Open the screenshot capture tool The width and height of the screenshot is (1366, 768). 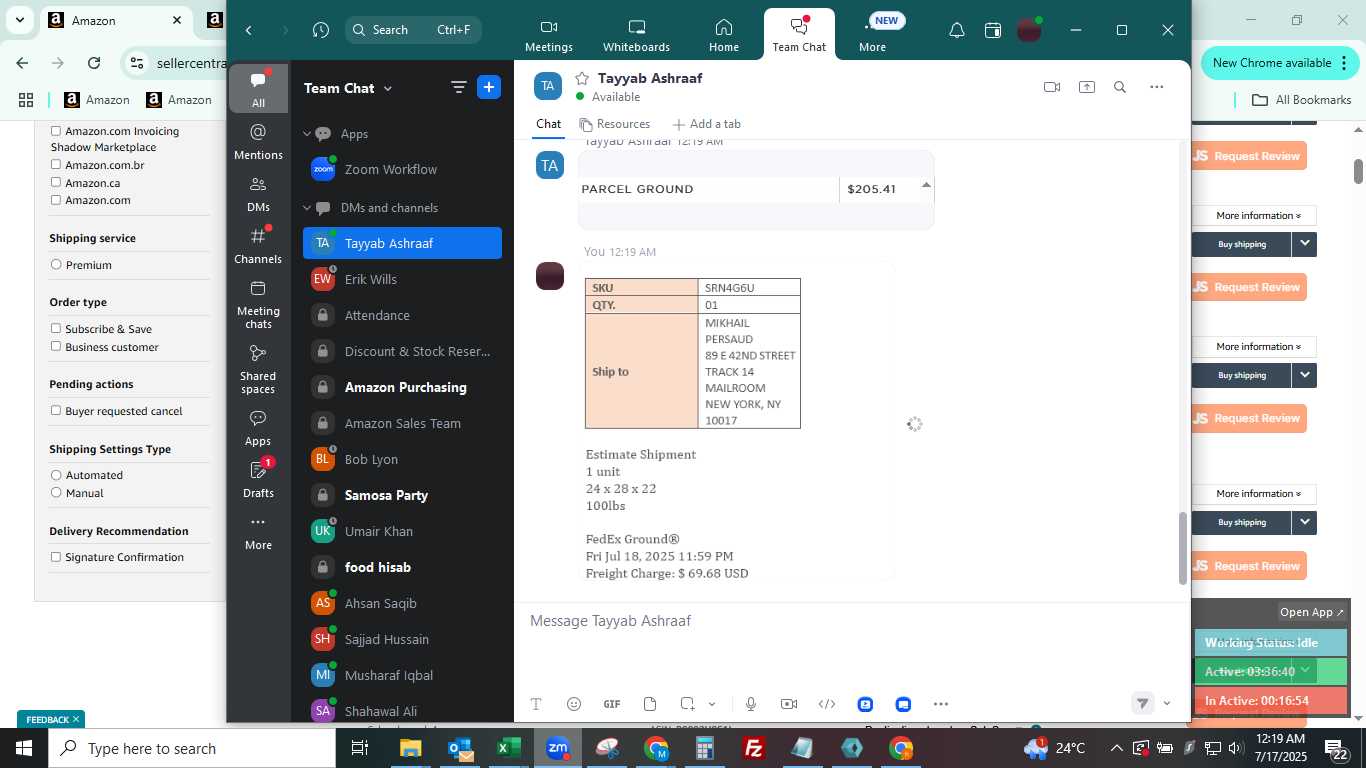pyautogui.click(x=688, y=704)
